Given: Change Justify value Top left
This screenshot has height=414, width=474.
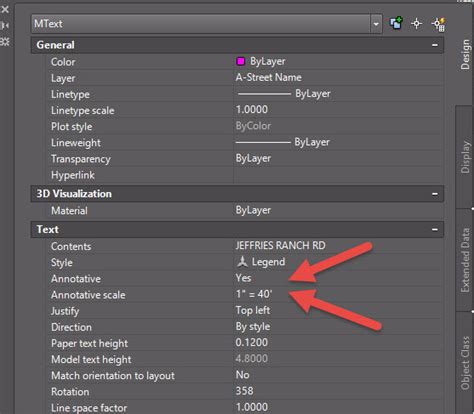Looking at the screenshot, I should (x=253, y=310).
